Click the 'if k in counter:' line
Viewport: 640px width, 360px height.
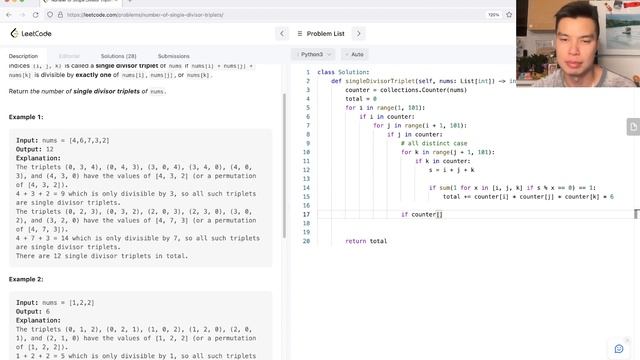coord(442,161)
